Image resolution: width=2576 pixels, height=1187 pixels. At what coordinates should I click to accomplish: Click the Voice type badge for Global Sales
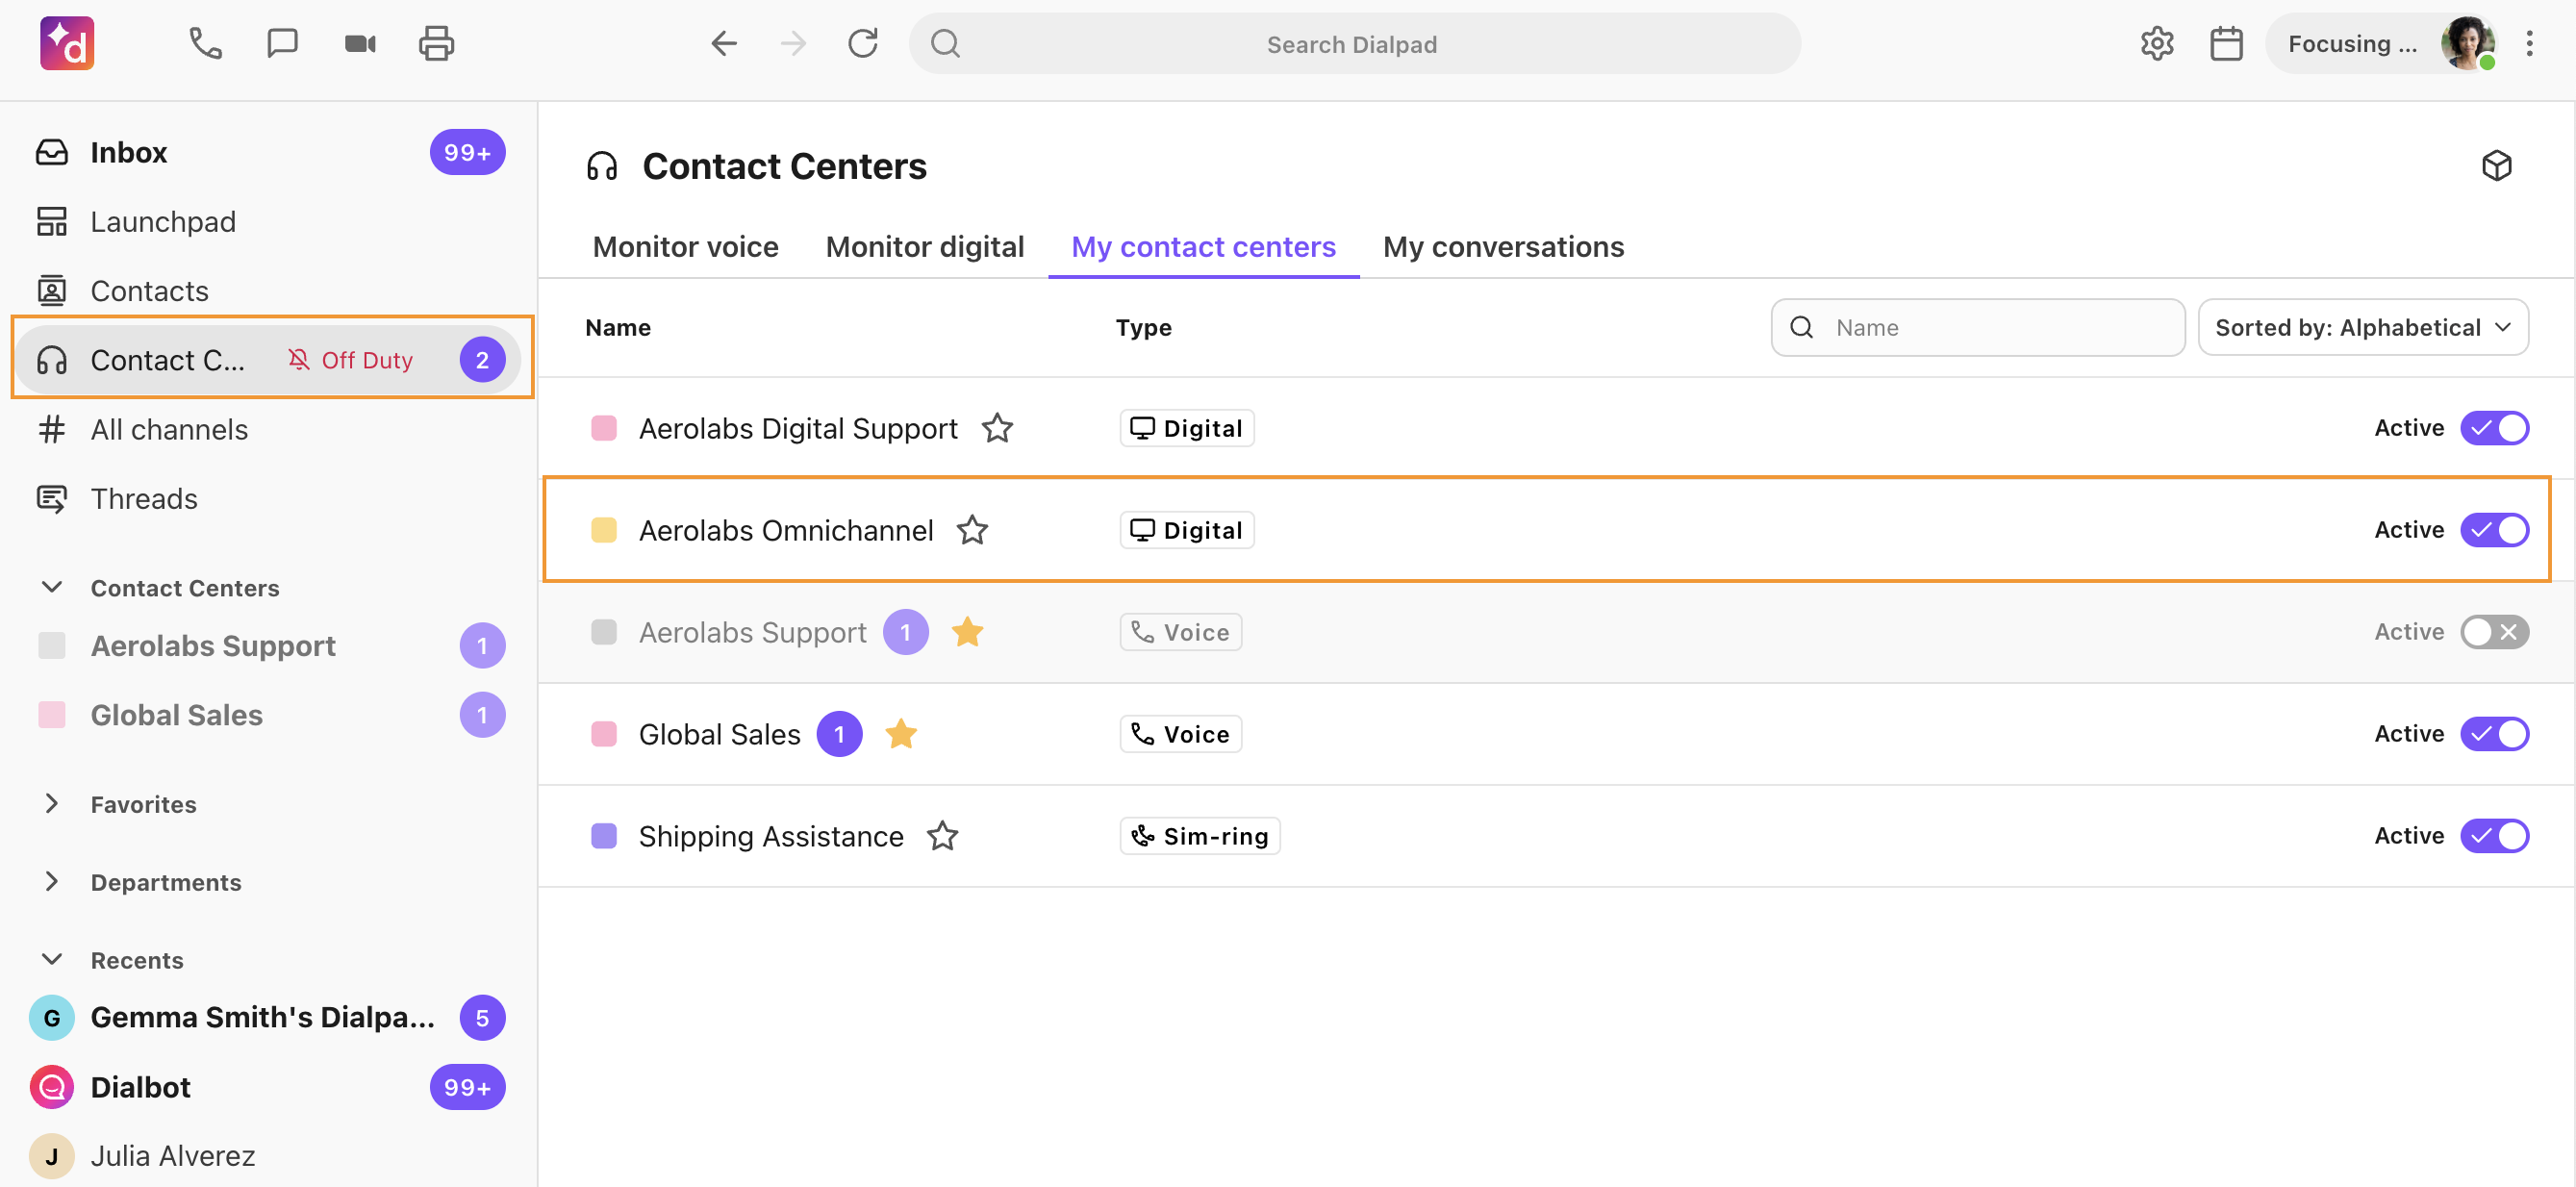pos(1180,734)
